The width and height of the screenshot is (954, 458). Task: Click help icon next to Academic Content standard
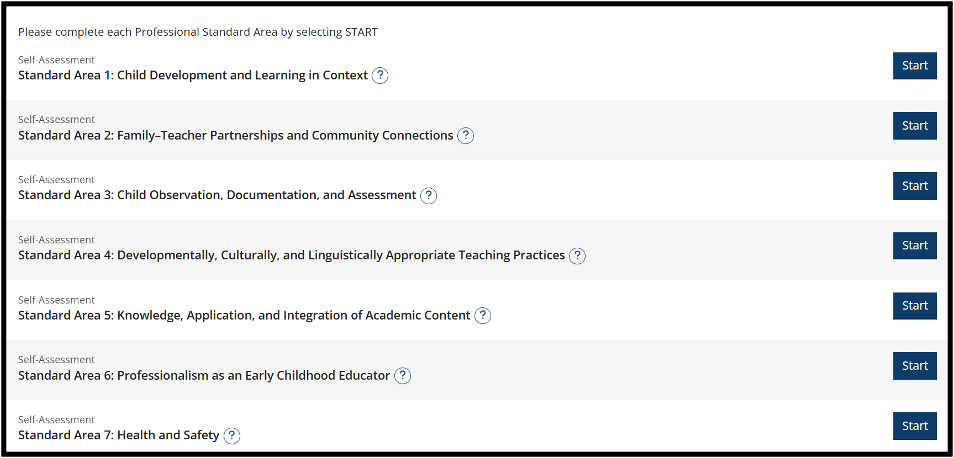(482, 316)
